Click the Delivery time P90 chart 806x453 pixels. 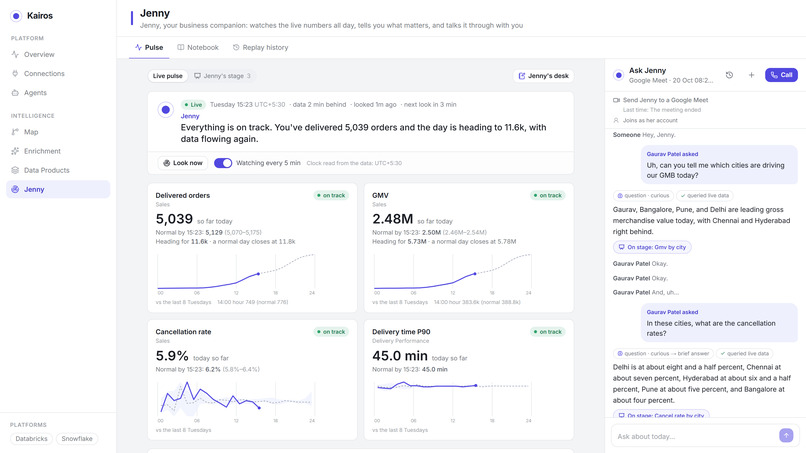pos(452,401)
